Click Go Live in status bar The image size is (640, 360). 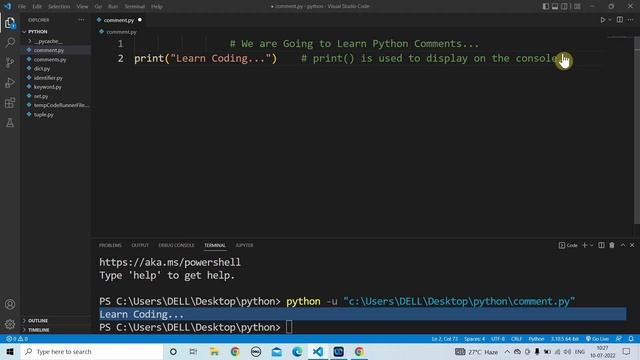pyautogui.click(x=598, y=339)
